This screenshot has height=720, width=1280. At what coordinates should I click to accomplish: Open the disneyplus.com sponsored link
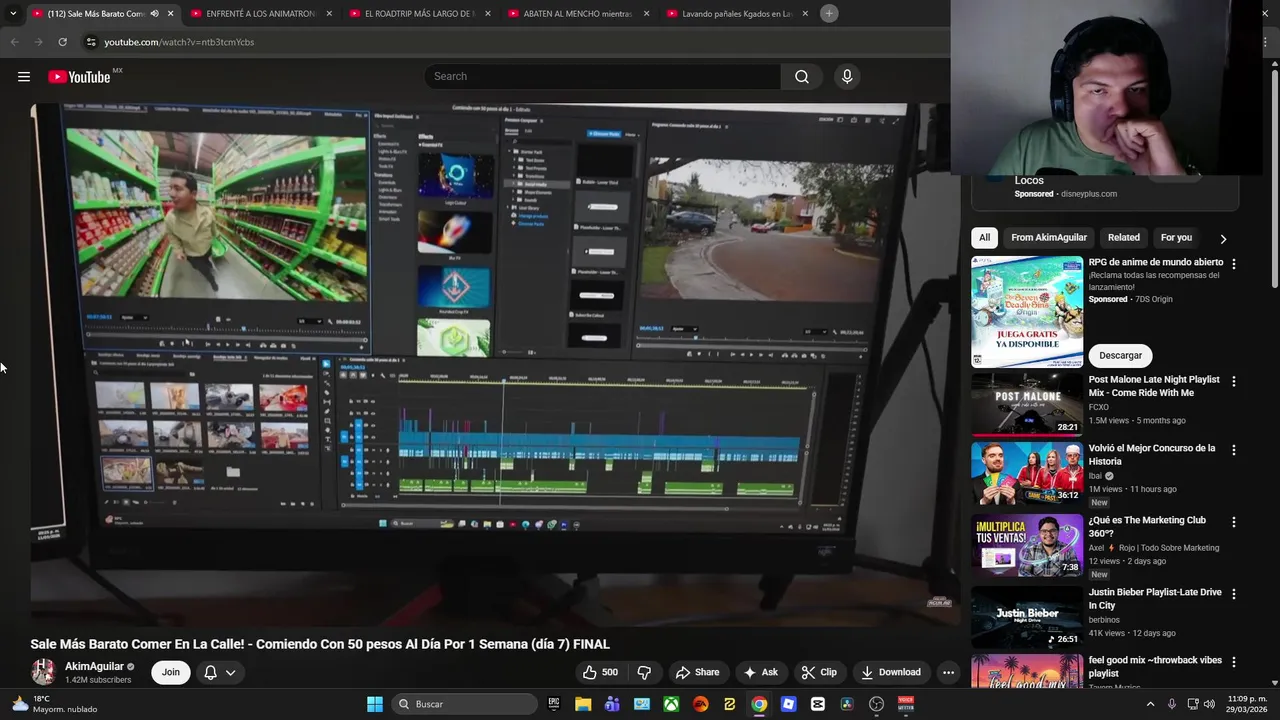click(x=1088, y=194)
